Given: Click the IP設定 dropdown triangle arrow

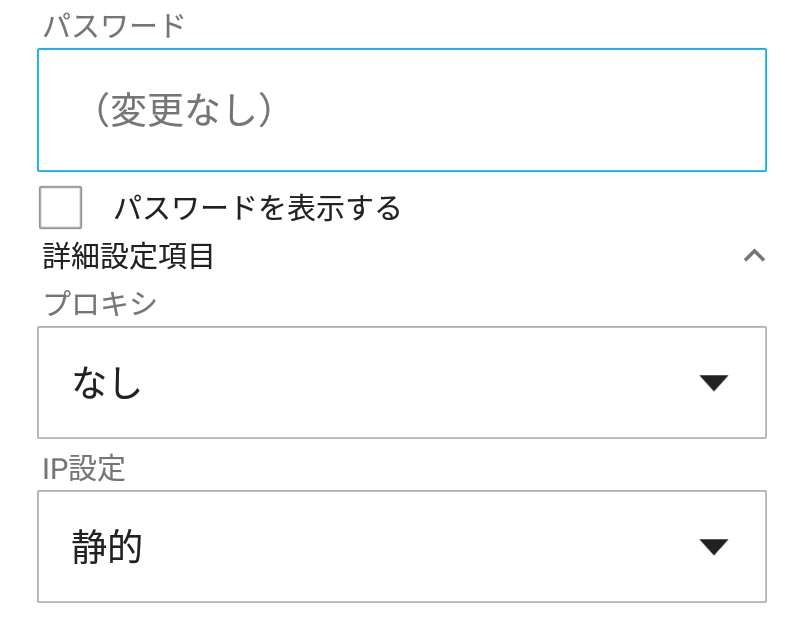Looking at the screenshot, I should click(714, 546).
